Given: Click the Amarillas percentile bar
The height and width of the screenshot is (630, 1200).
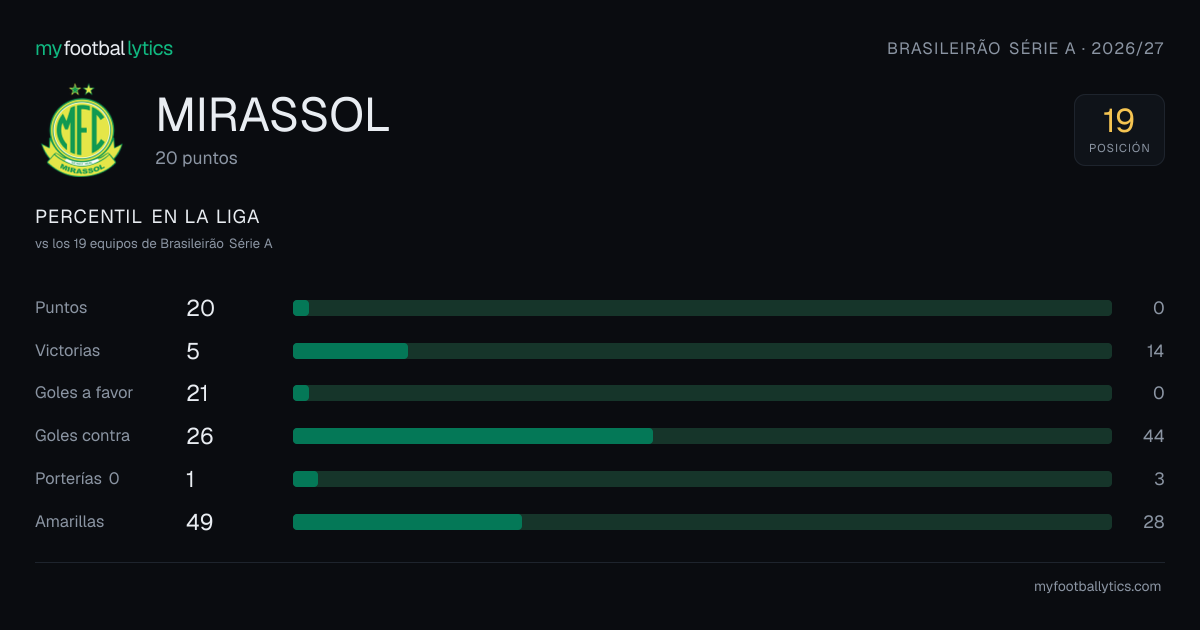Looking at the screenshot, I should 702,522.
